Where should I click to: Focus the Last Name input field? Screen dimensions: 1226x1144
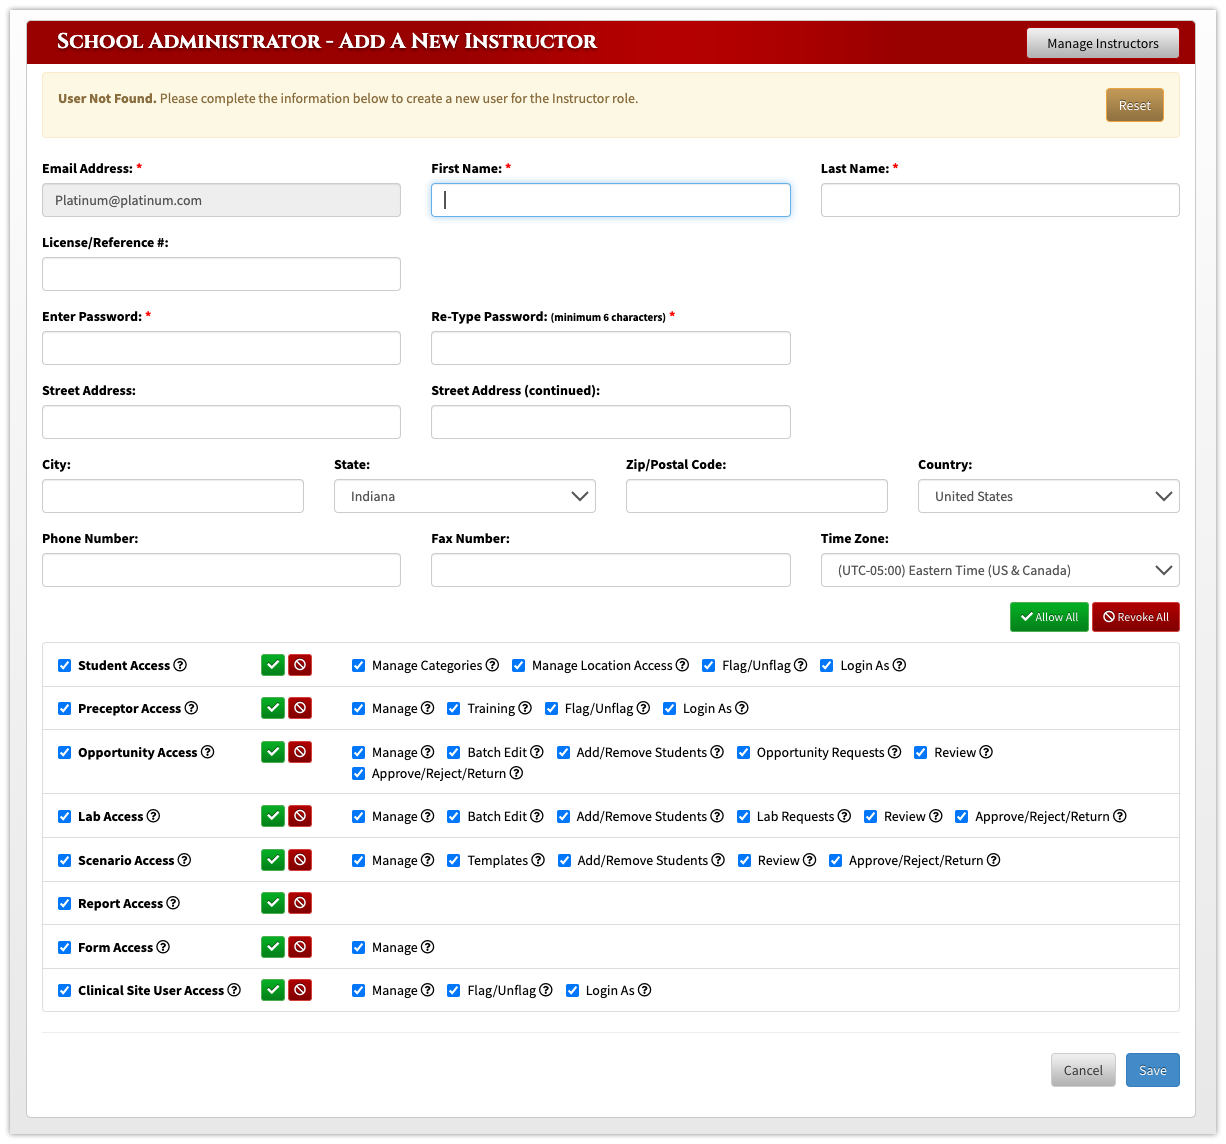click(x=1000, y=200)
